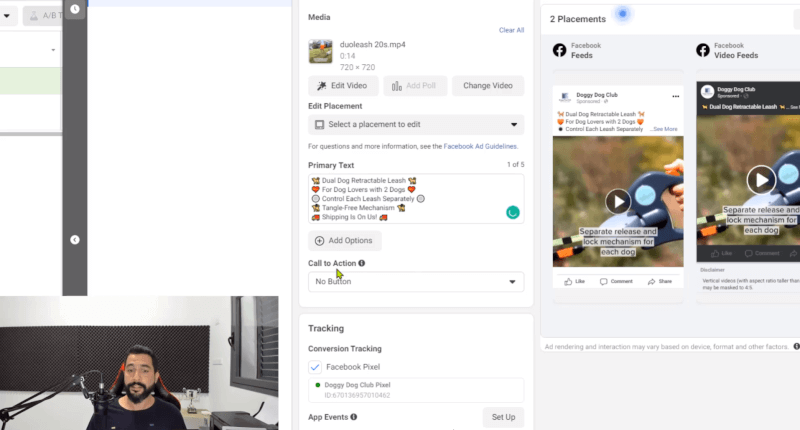The height and width of the screenshot is (430, 800).
Task: Click Comment in the Feeds preview
Action: tap(616, 282)
